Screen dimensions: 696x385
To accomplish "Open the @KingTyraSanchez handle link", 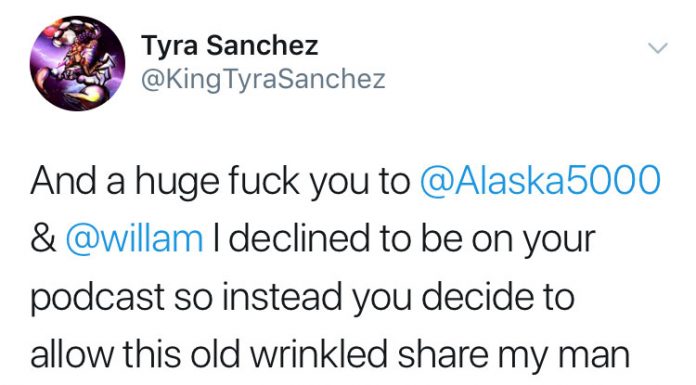I will [x=263, y=80].
